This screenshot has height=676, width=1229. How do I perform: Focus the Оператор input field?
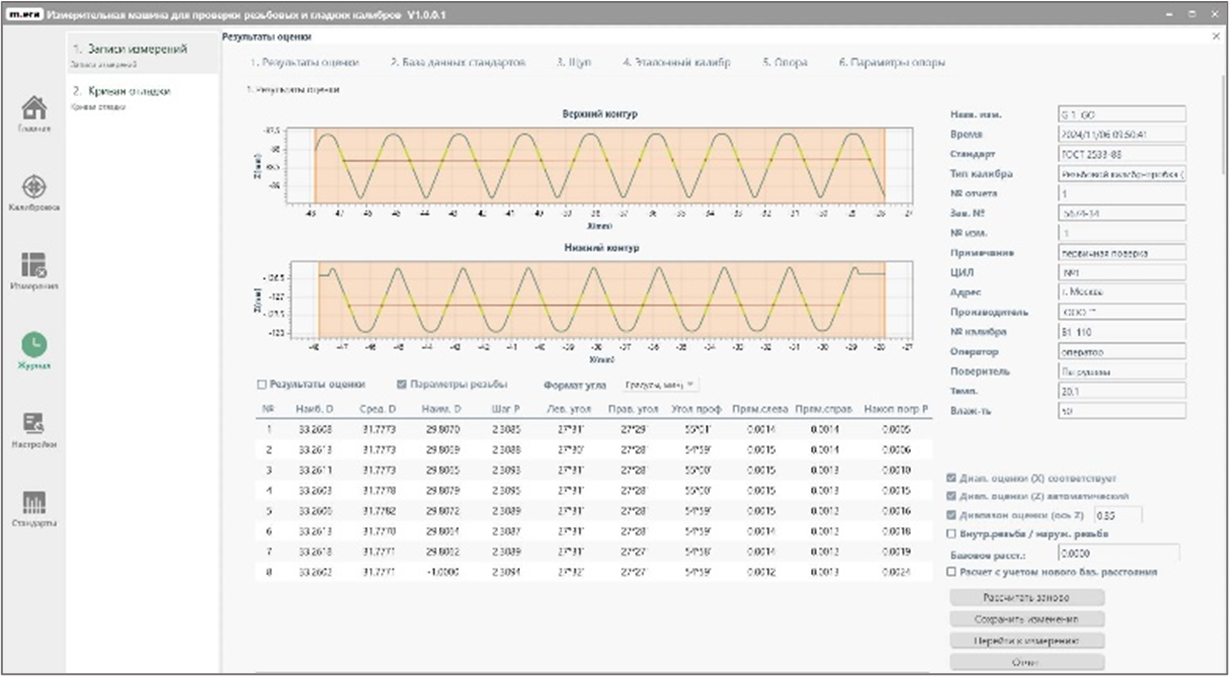click(1121, 351)
